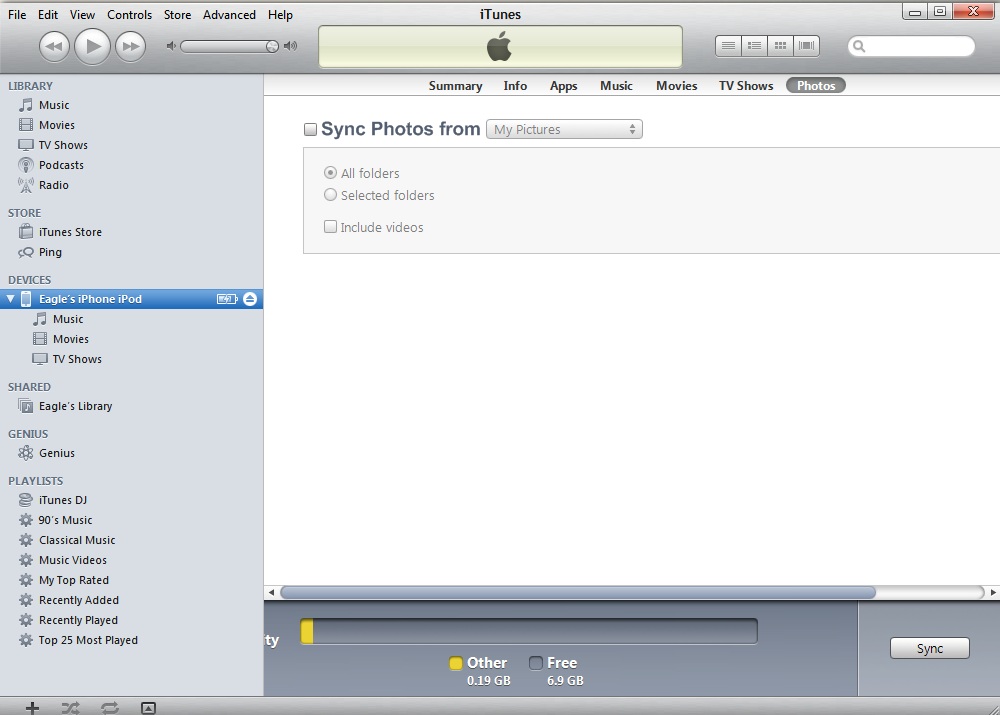Open the Store menu
The width and height of the screenshot is (1000, 715).
coord(177,15)
